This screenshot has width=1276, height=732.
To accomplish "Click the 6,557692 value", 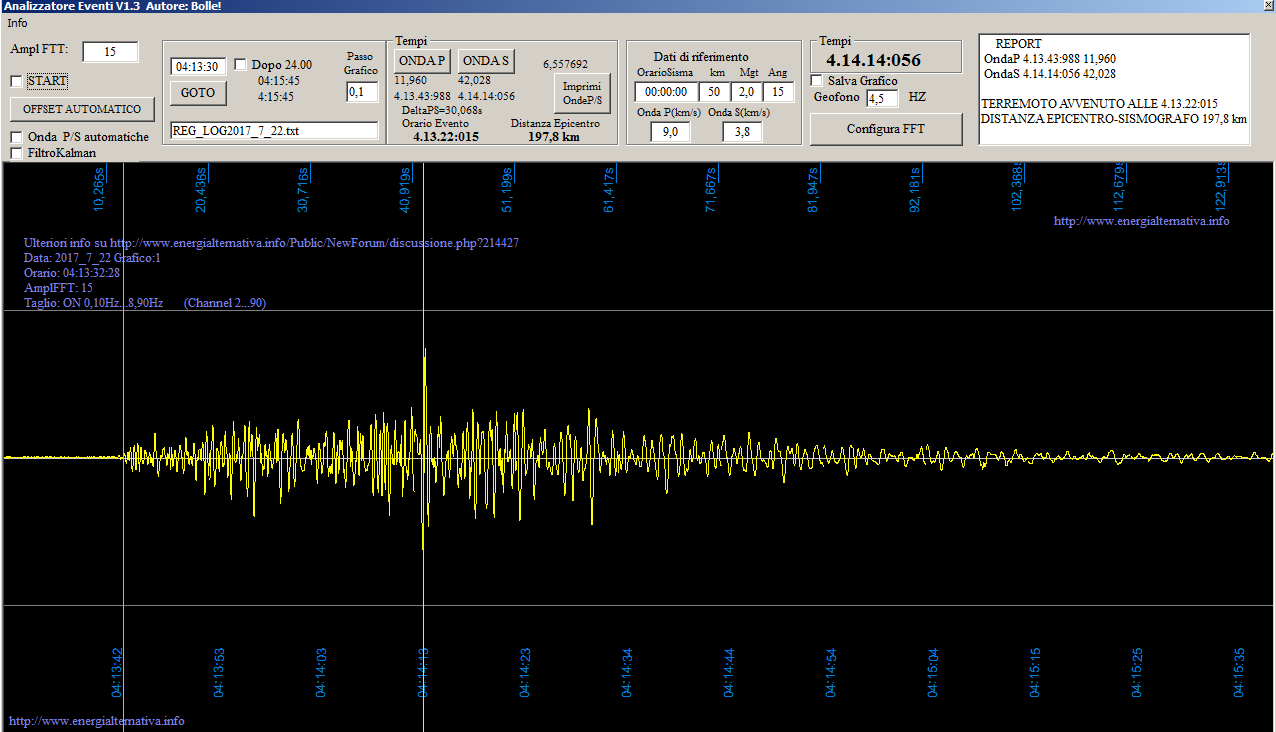I will [x=565, y=64].
